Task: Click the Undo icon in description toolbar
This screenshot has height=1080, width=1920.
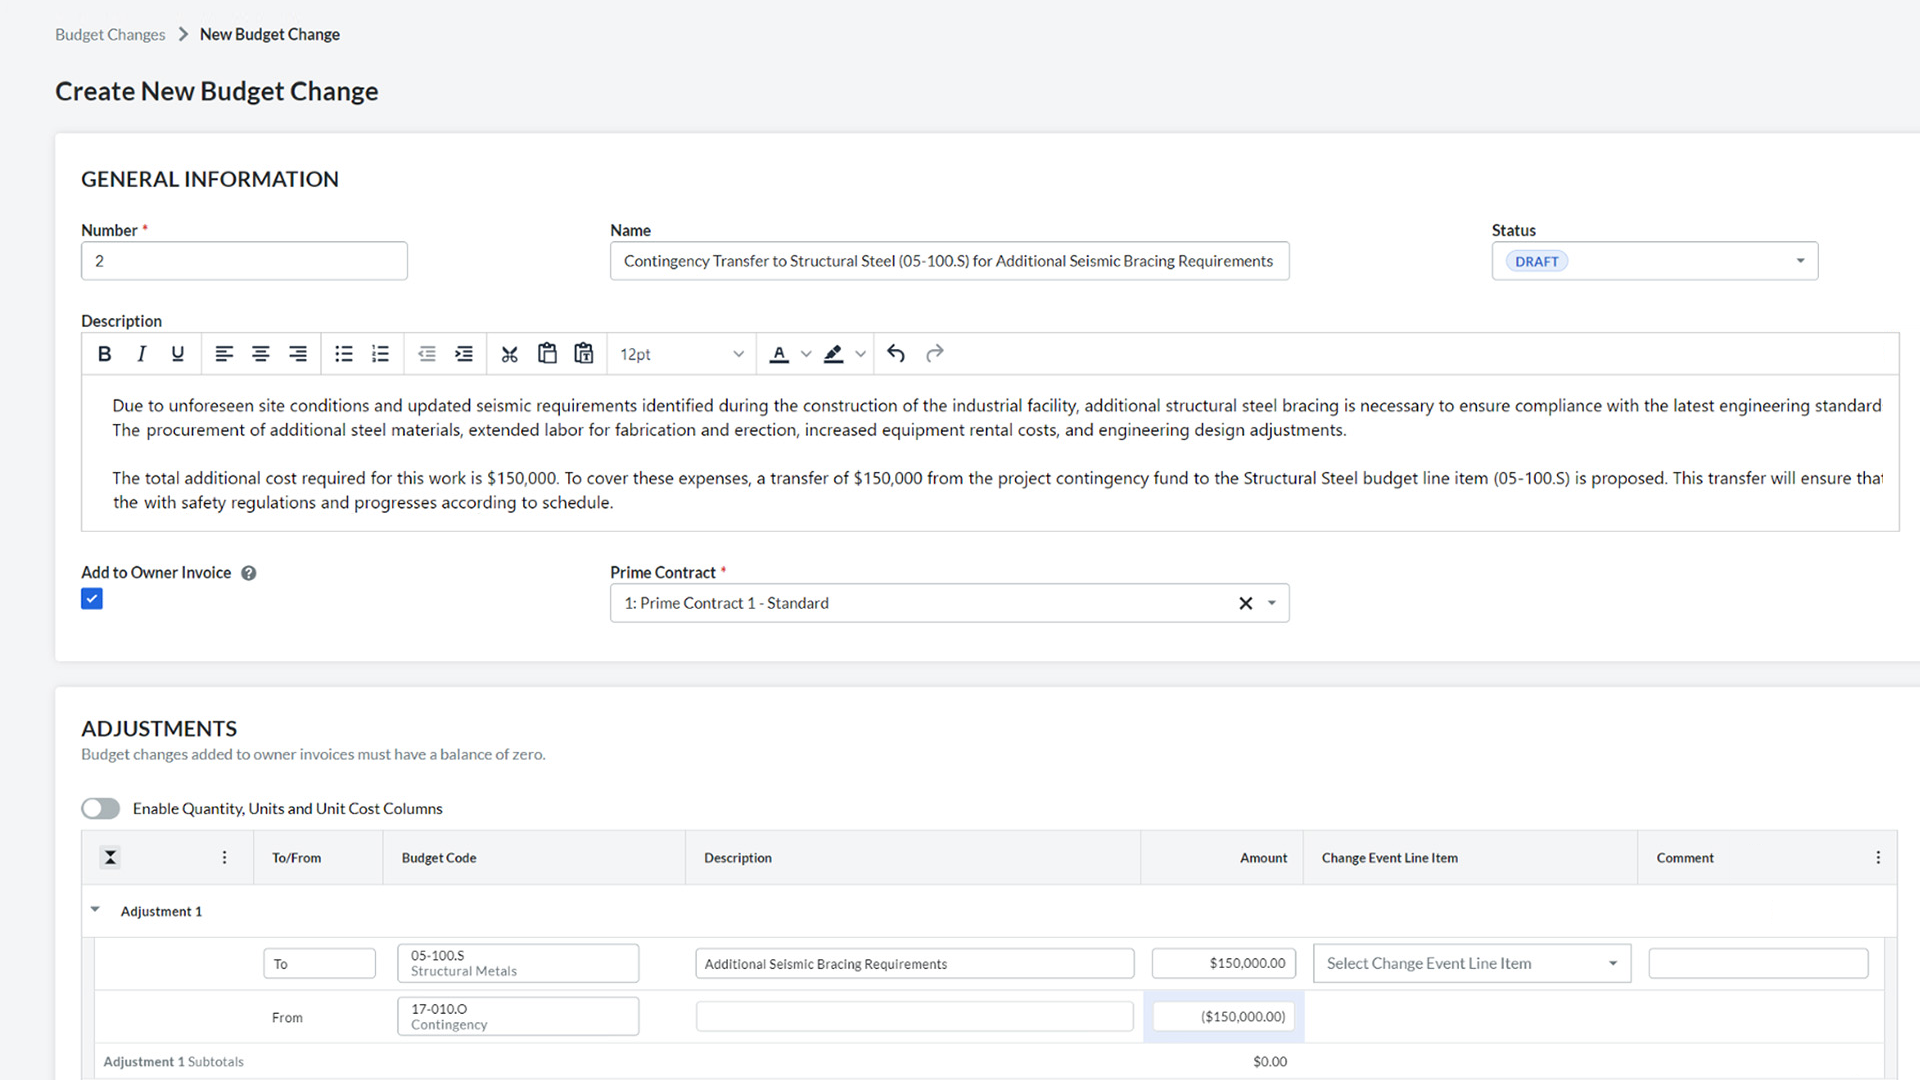Action: [895, 352]
